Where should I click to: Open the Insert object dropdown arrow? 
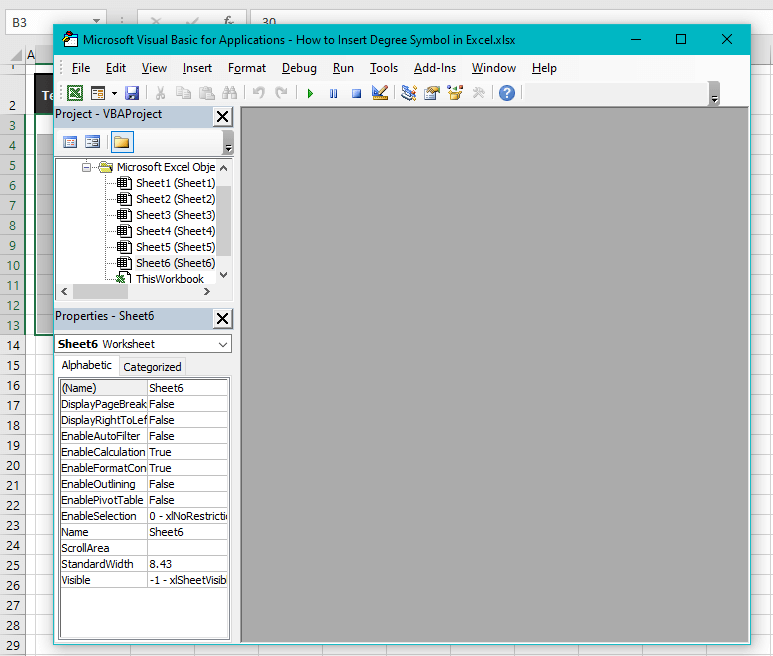tap(114, 93)
